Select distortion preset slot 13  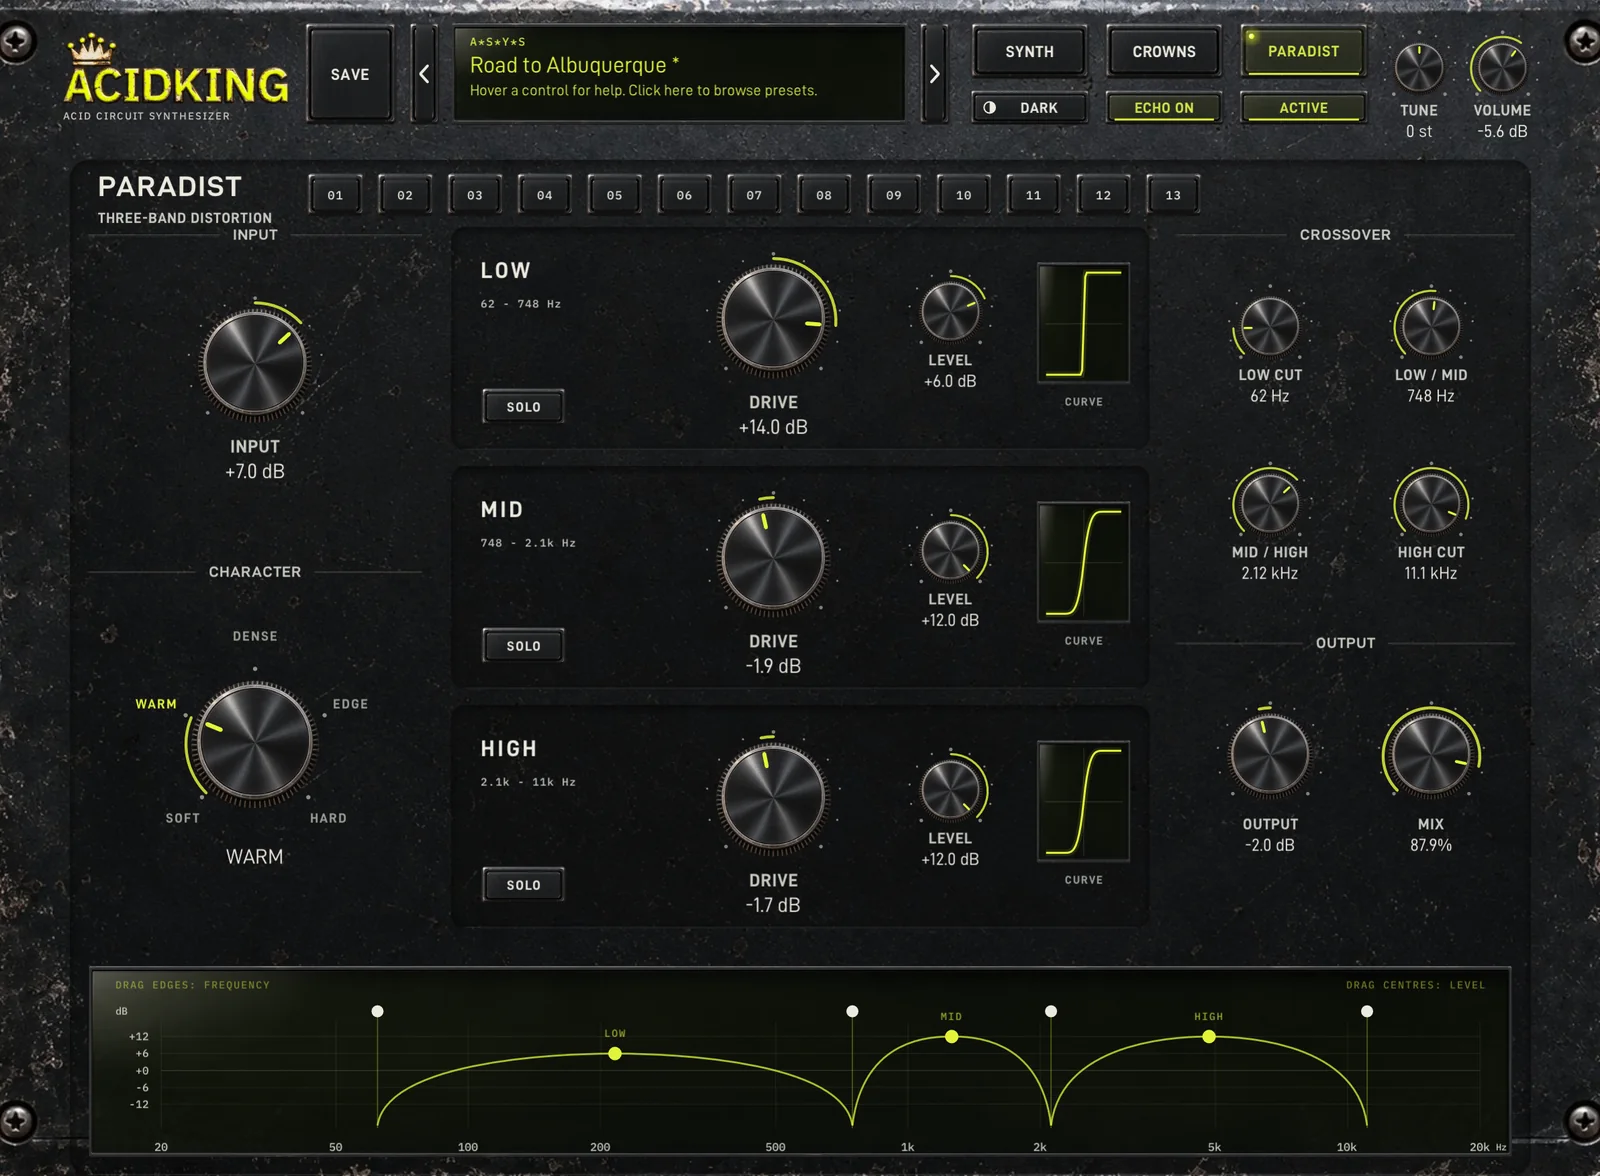point(1173,195)
